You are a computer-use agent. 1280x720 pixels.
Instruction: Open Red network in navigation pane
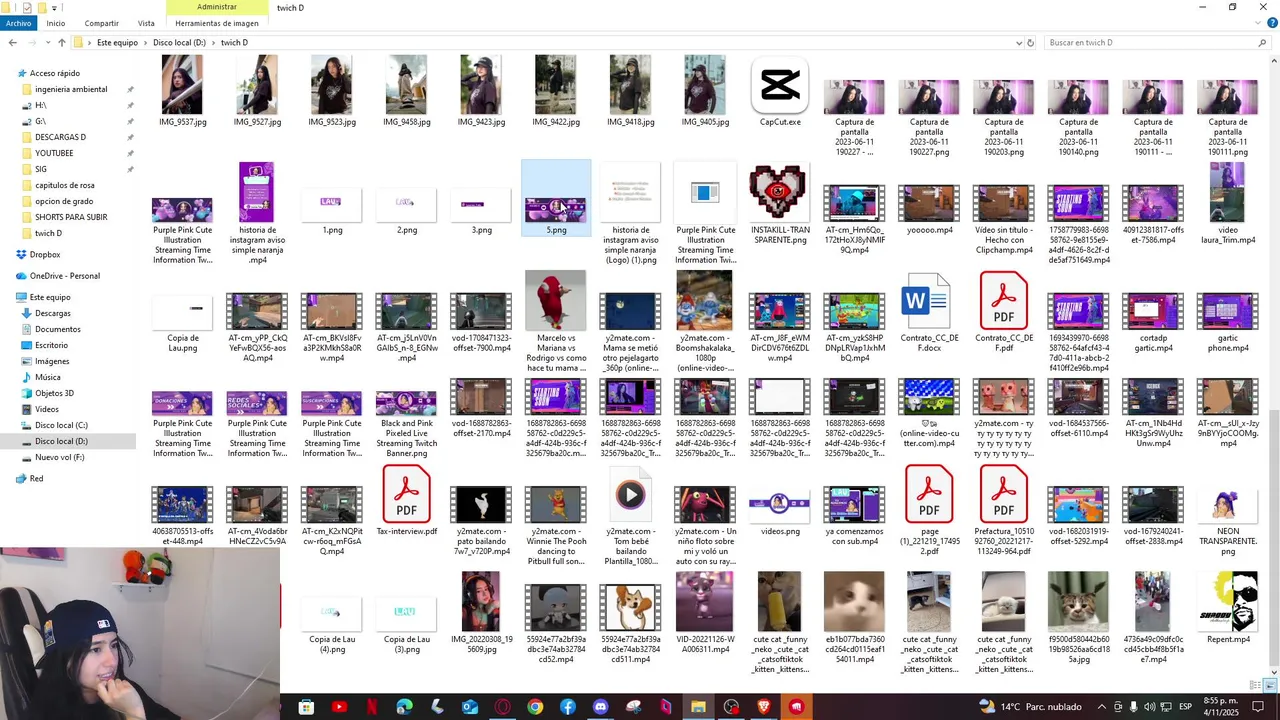pos(36,478)
